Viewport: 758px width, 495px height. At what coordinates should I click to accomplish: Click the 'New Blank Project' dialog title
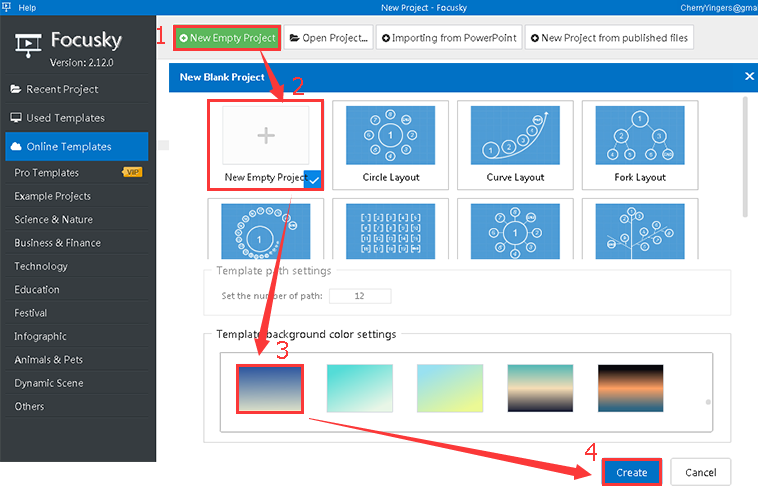point(222,77)
